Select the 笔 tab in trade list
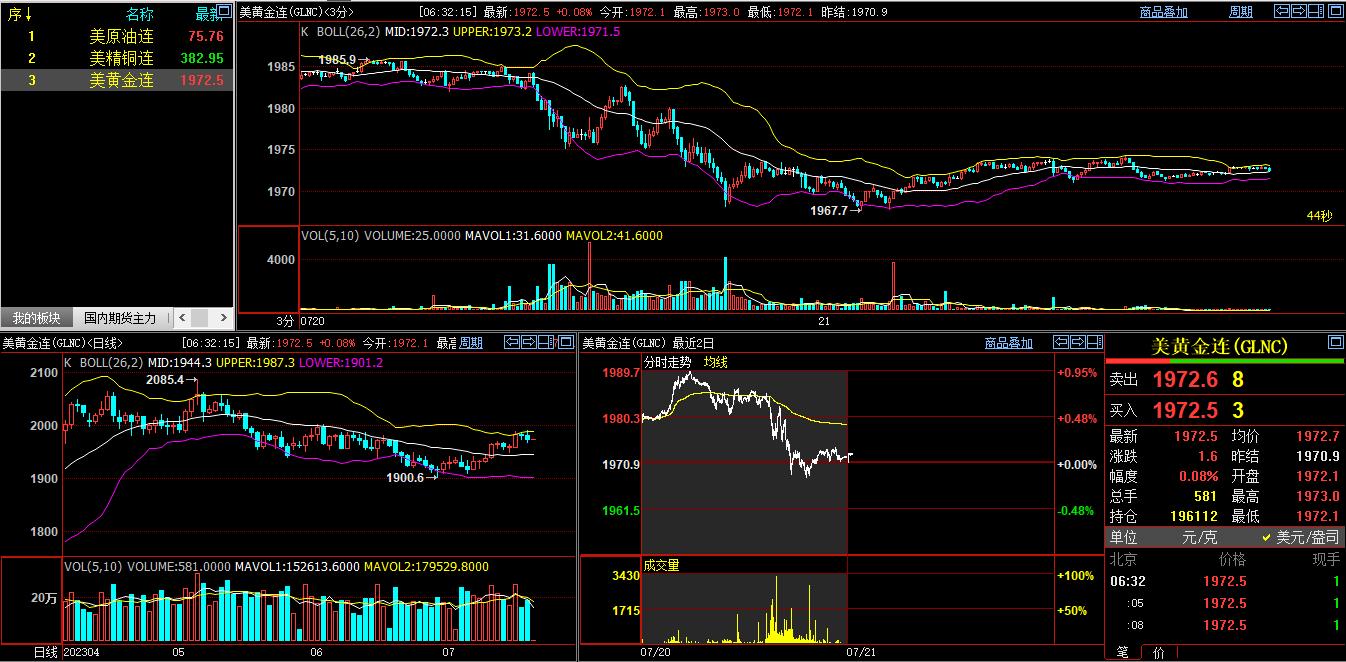This screenshot has width=1346, height=662. [x=1122, y=652]
